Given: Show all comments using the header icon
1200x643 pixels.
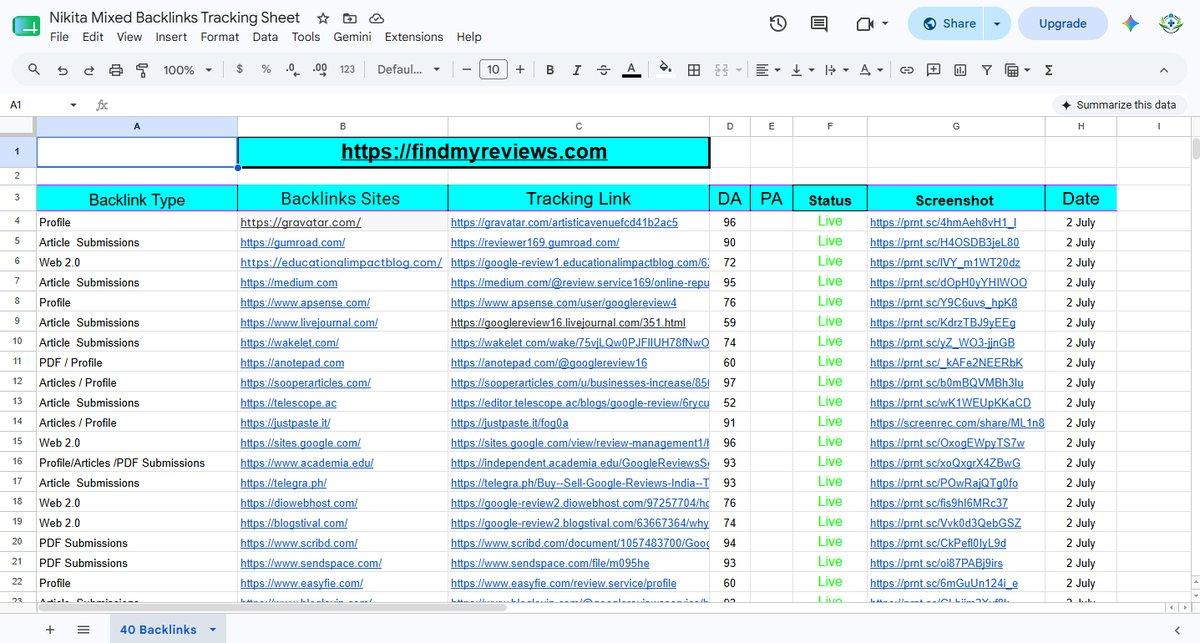Looking at the screenshot, I should click(x=819, y=24).
